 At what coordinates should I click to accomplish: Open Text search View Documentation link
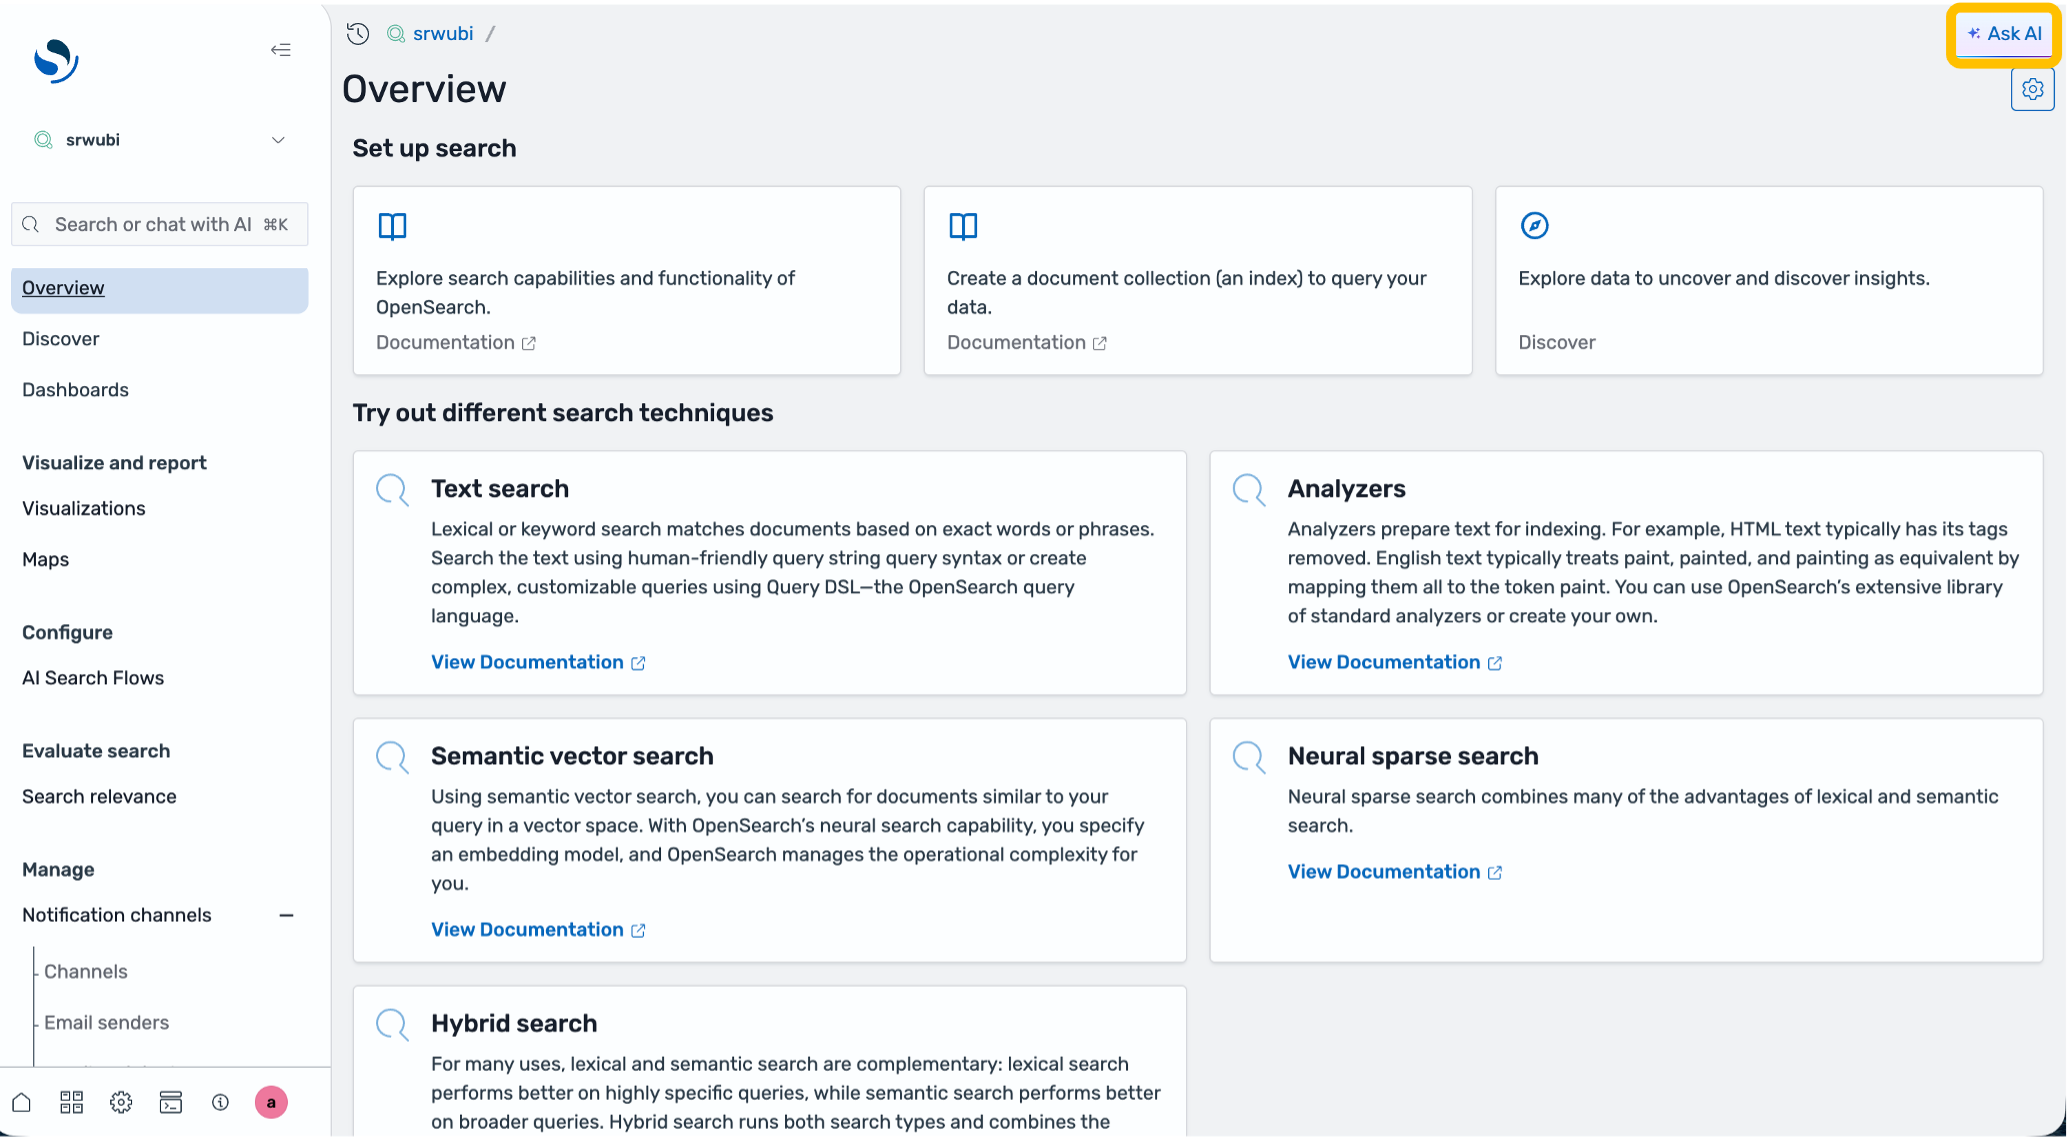[538, 663]
